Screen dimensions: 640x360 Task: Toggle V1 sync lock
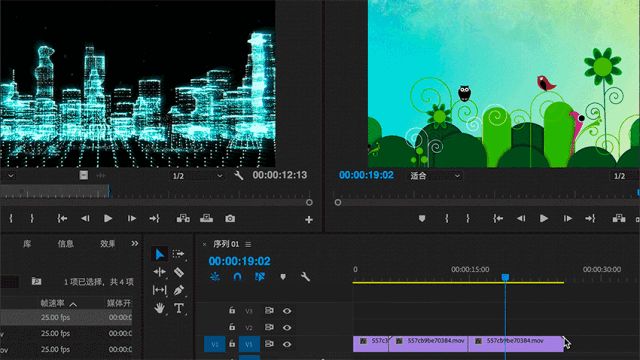tap(269, 344)
